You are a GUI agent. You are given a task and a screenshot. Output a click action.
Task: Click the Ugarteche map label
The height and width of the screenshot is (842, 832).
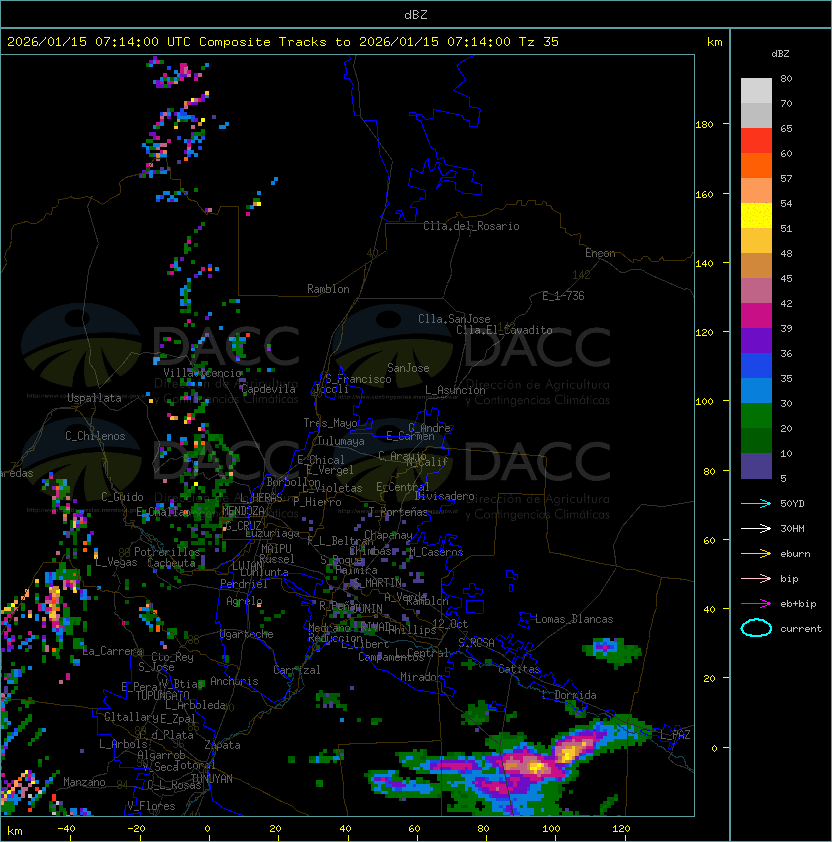247,634
